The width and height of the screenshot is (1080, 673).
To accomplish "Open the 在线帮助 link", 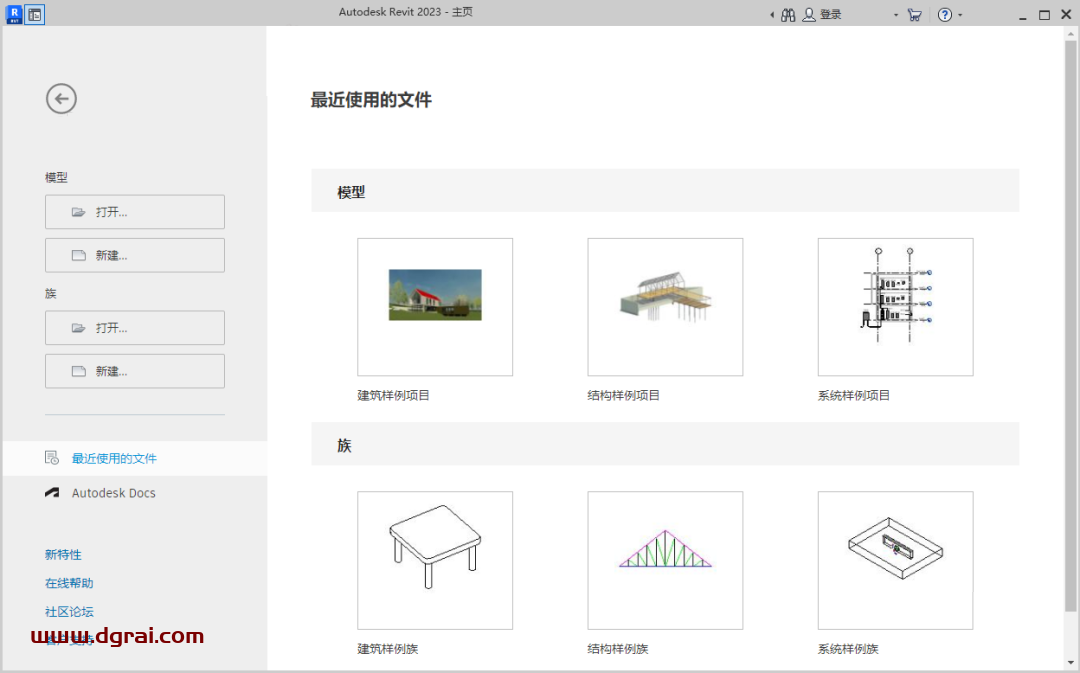I will pos(69,583).
